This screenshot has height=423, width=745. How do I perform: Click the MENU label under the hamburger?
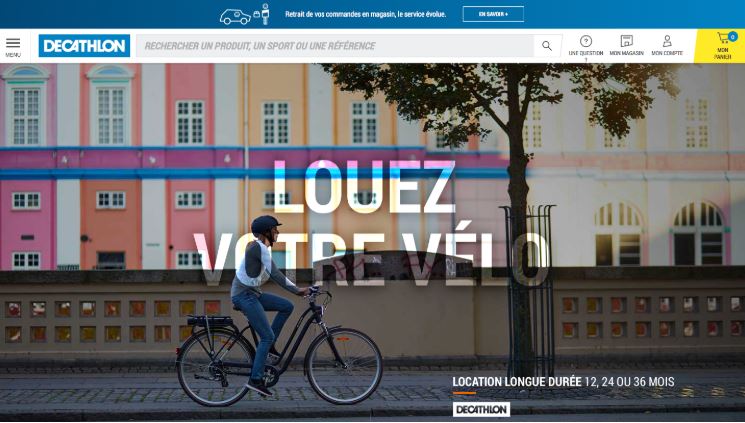pos(13,55)
